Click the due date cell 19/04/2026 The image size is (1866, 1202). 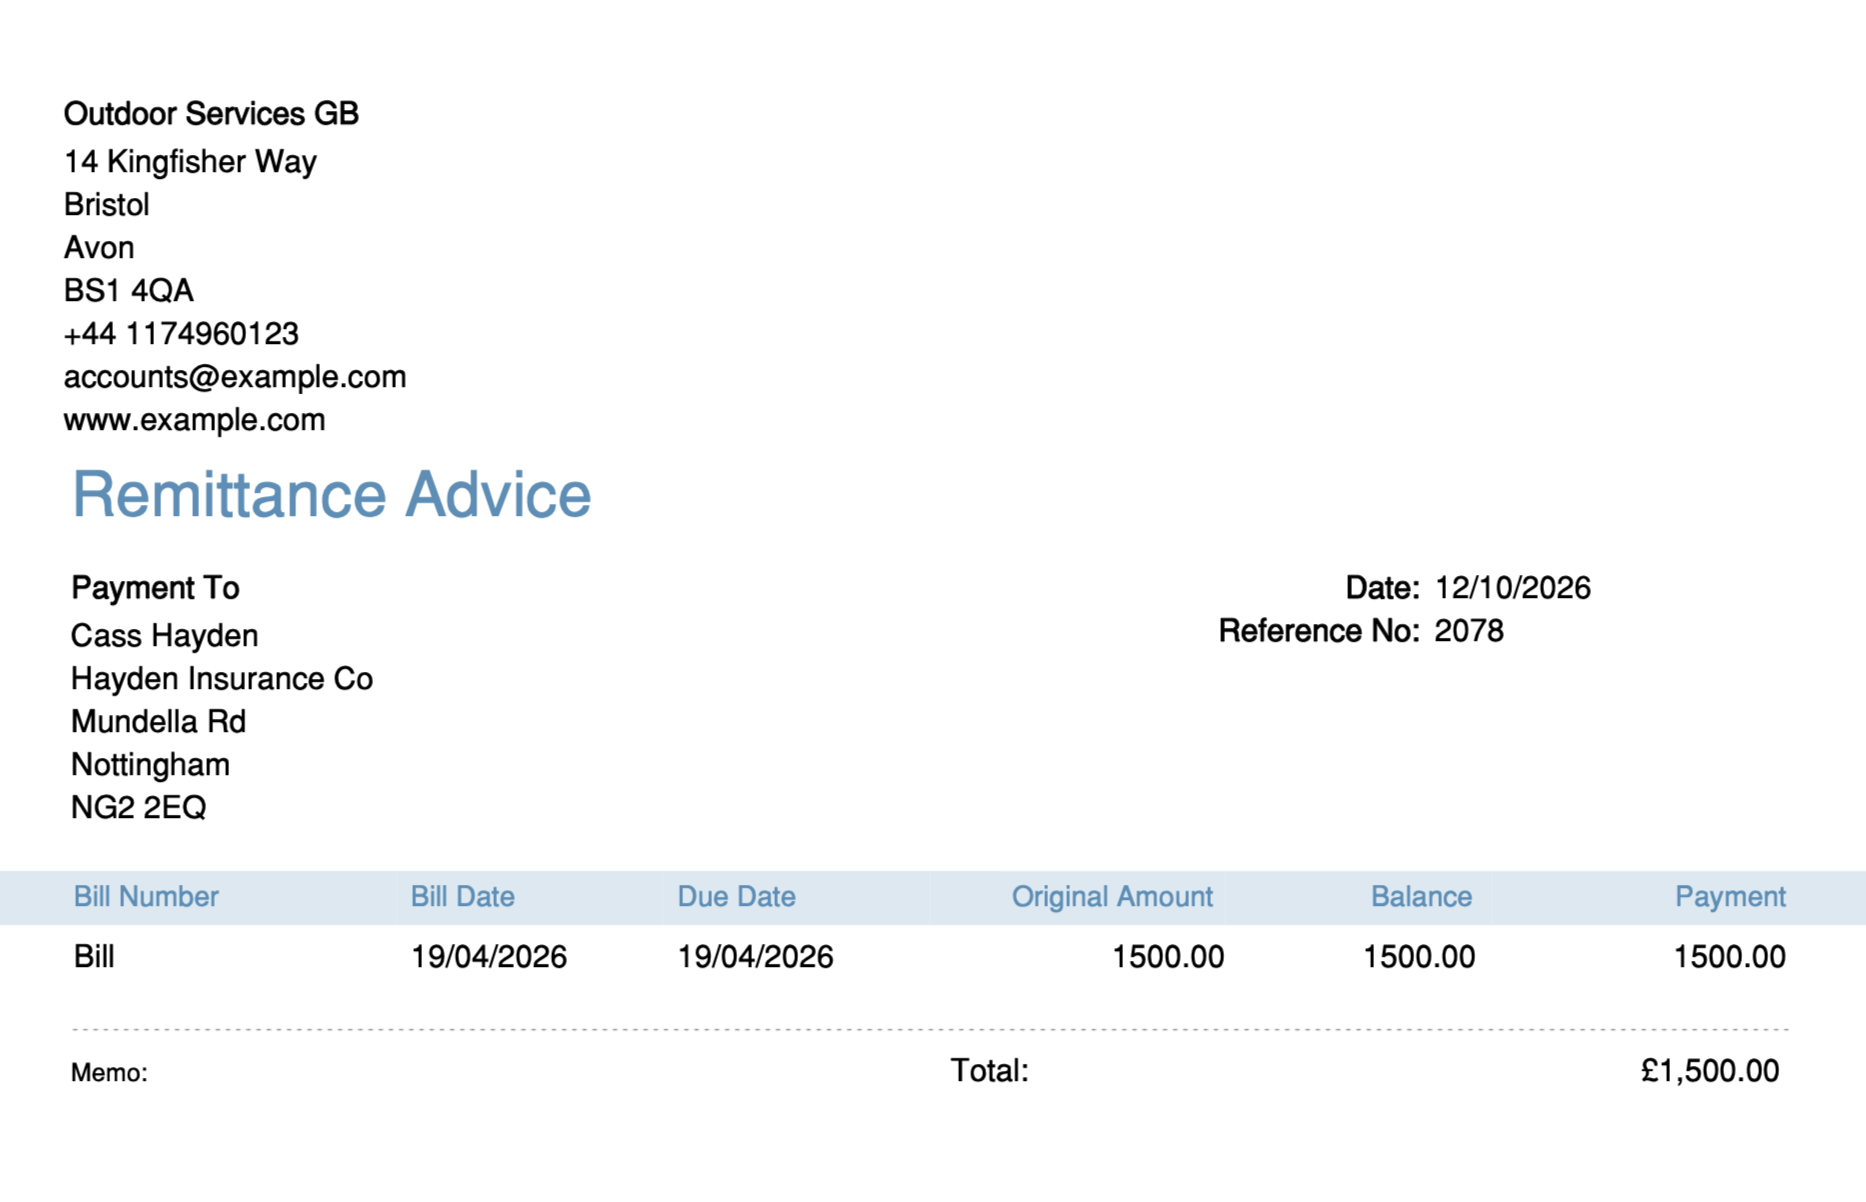(755, 957)
